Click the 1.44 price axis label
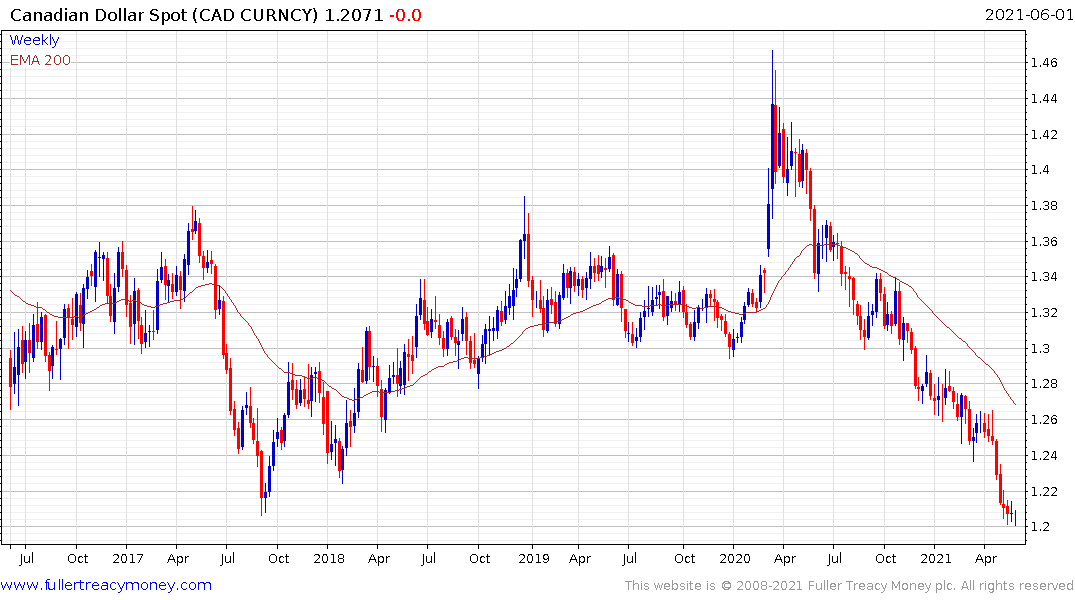The height and width of the screenshot is (600, 1075). 1044,99
